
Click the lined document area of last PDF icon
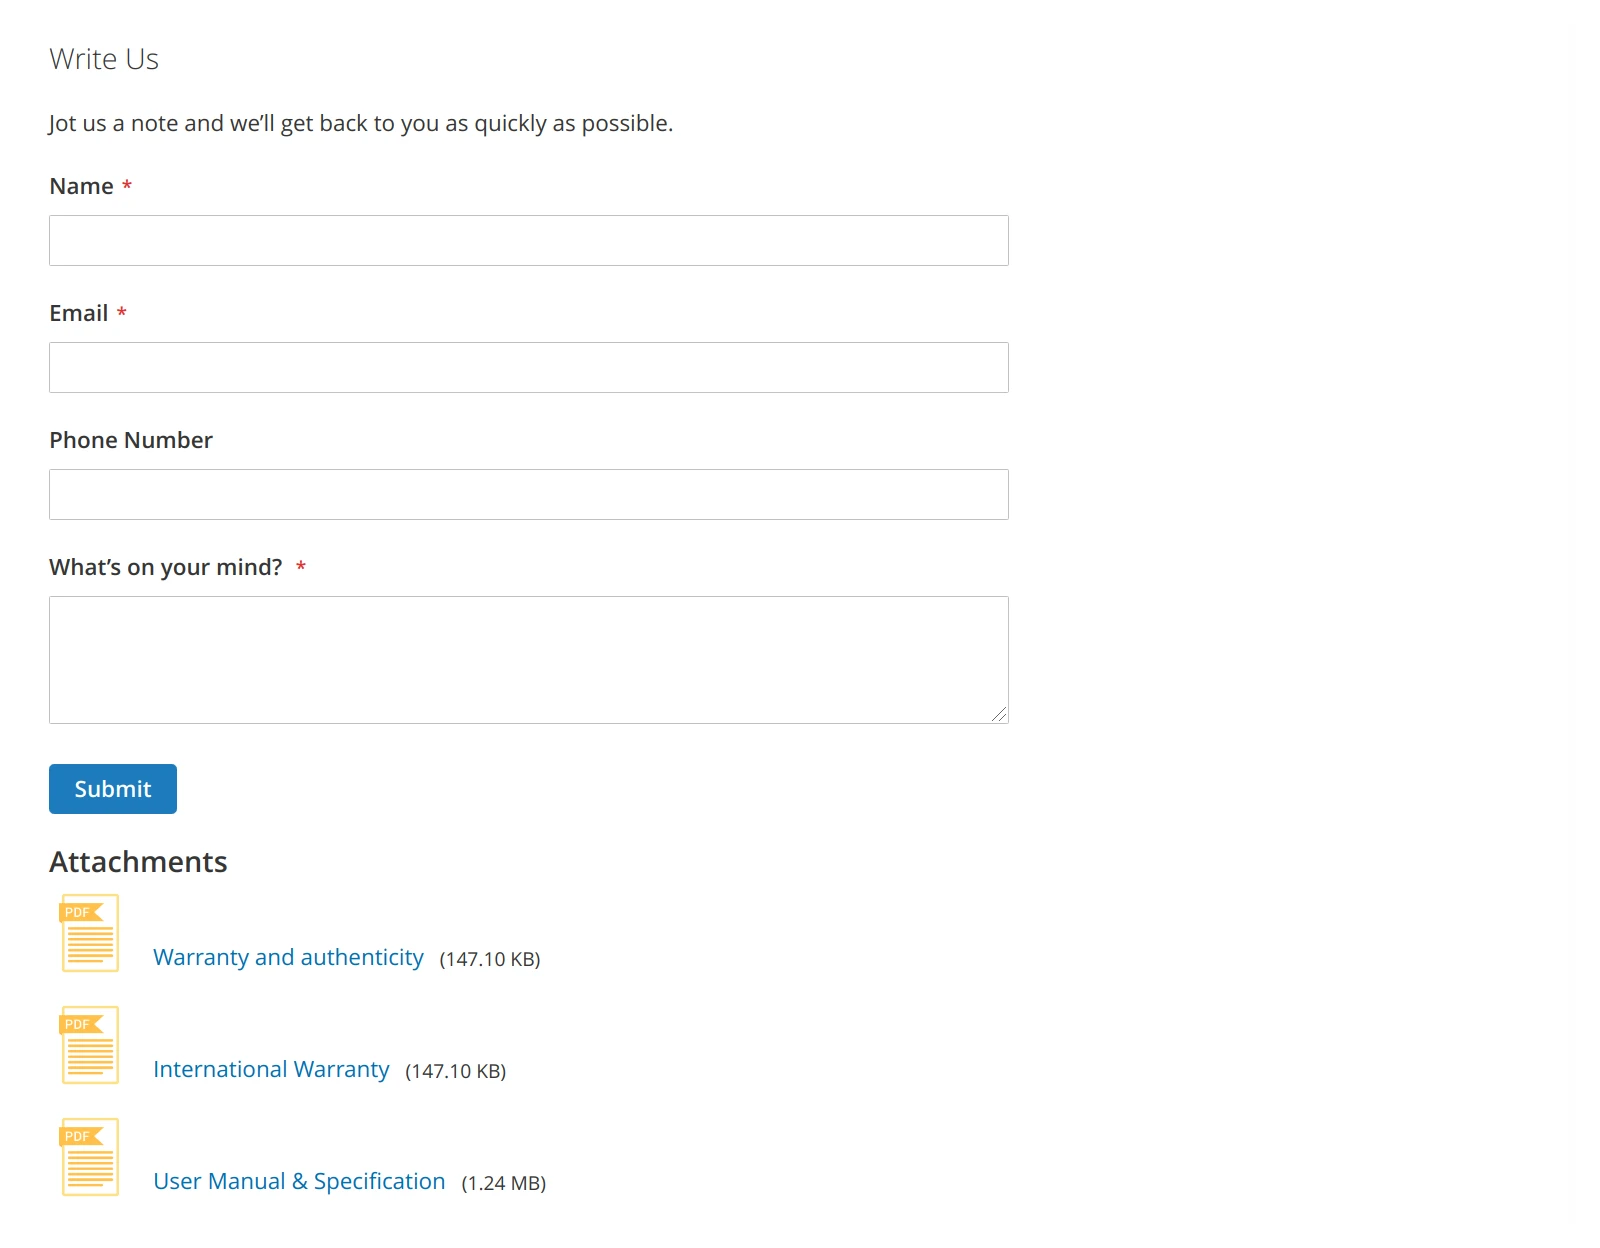89,1168
